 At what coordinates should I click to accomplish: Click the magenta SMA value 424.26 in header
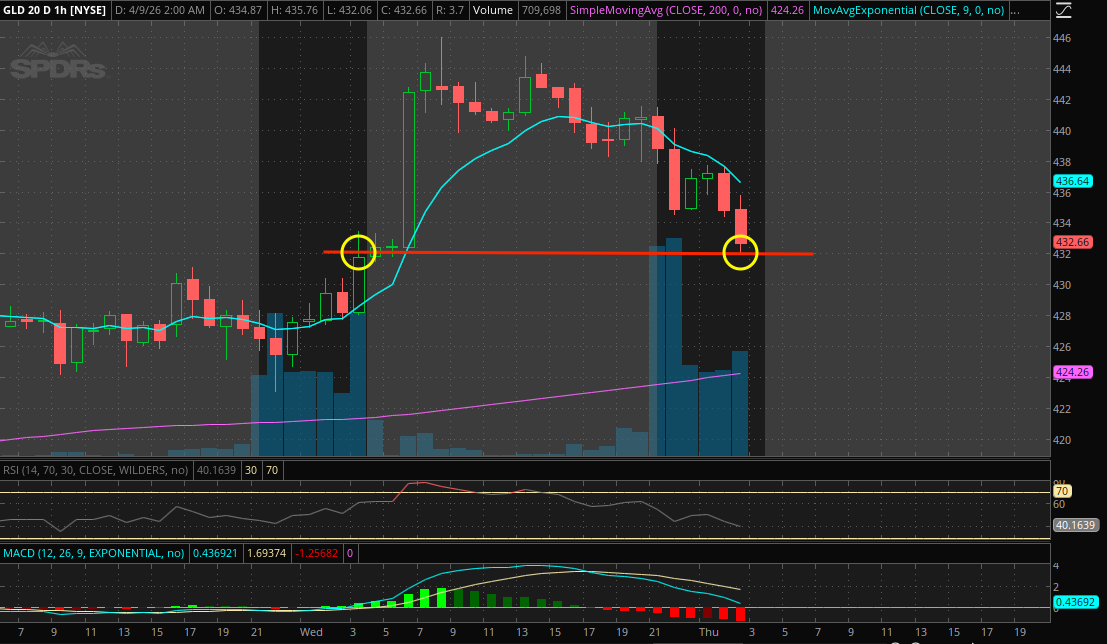(787, 10)
